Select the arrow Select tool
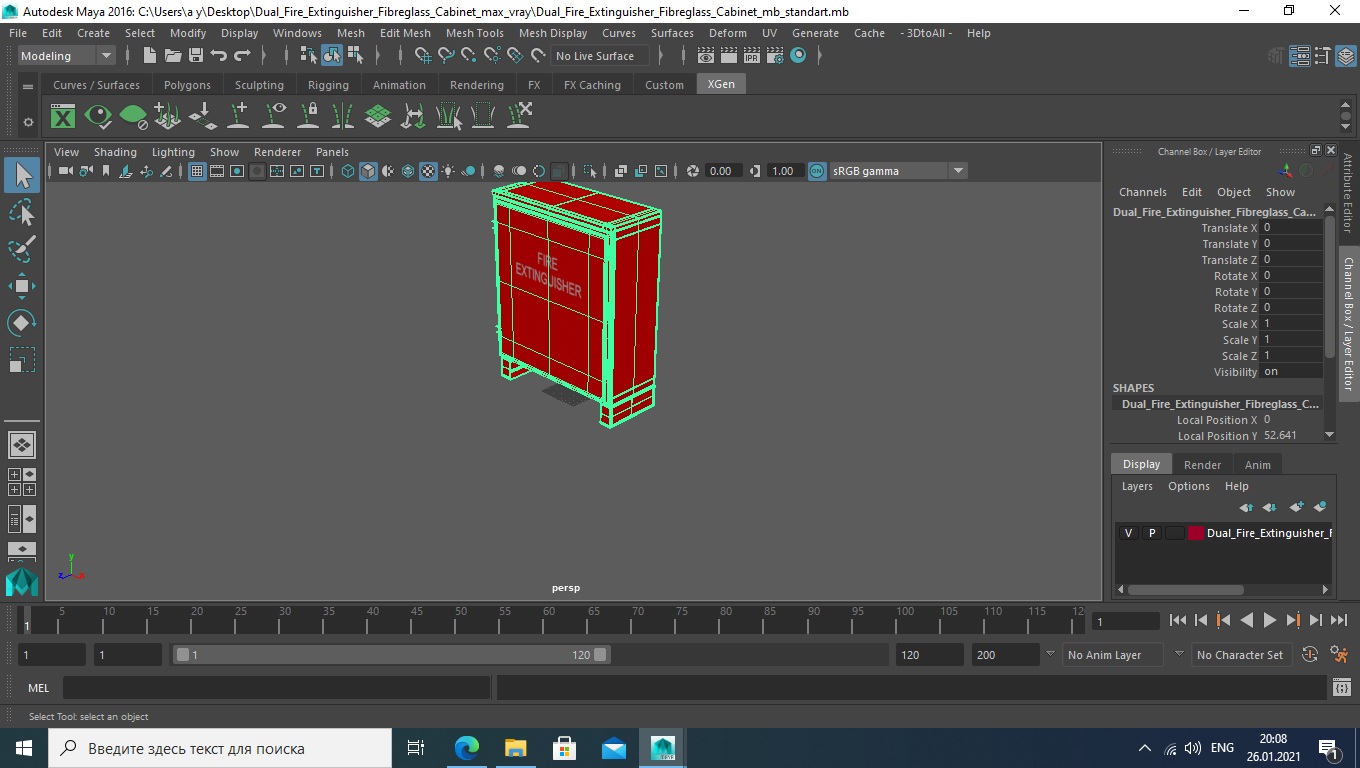The image size is (1360, 768). [22, 176]
